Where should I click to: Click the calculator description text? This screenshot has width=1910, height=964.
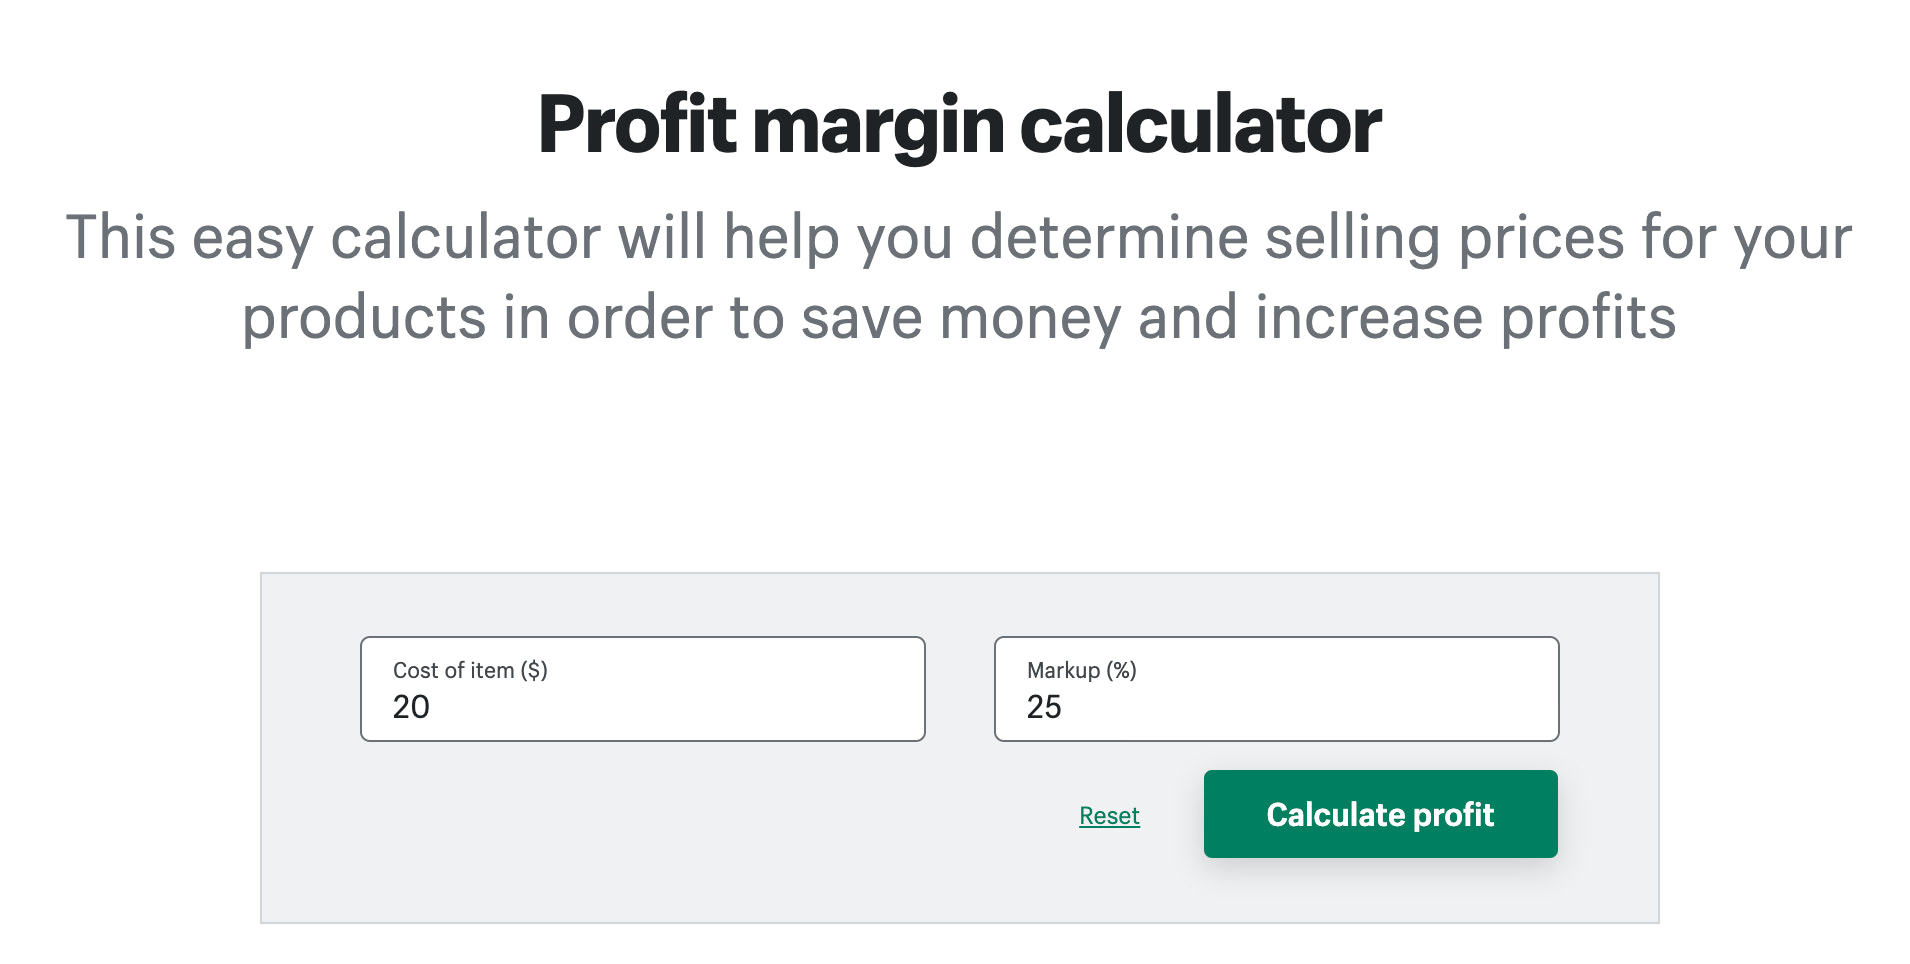[955, 277]
